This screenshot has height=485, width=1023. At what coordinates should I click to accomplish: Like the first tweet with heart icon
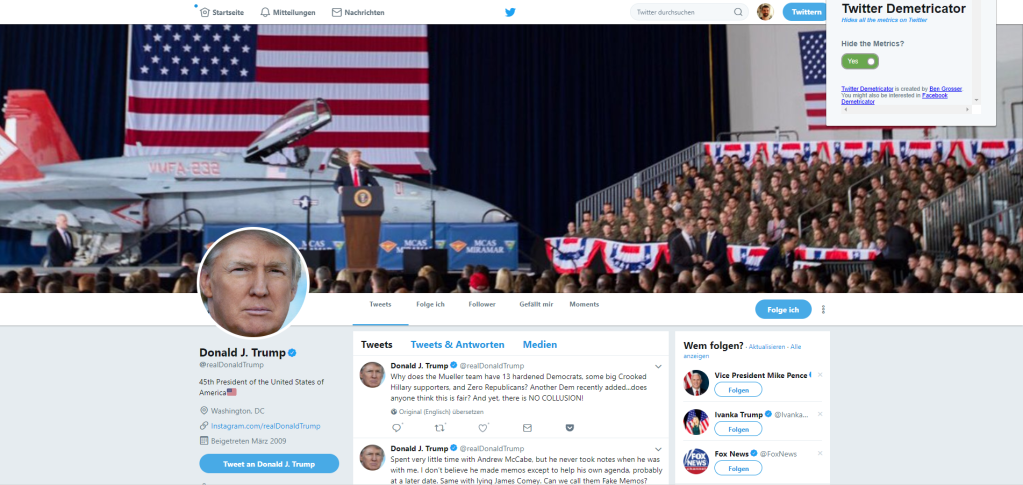[483, 428]
